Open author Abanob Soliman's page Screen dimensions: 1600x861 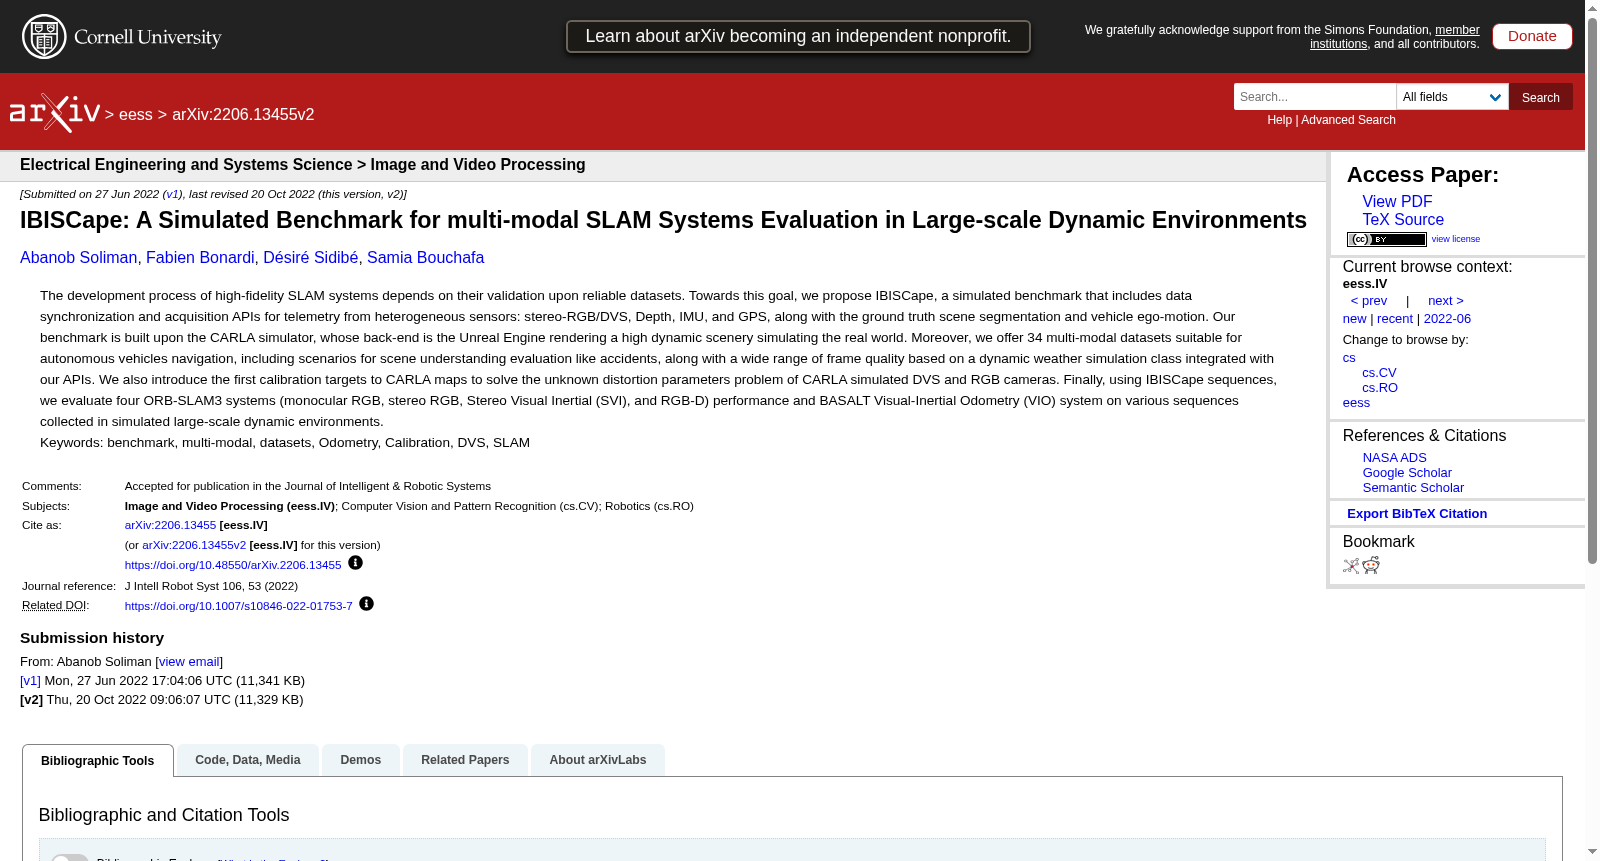(78, 257)
